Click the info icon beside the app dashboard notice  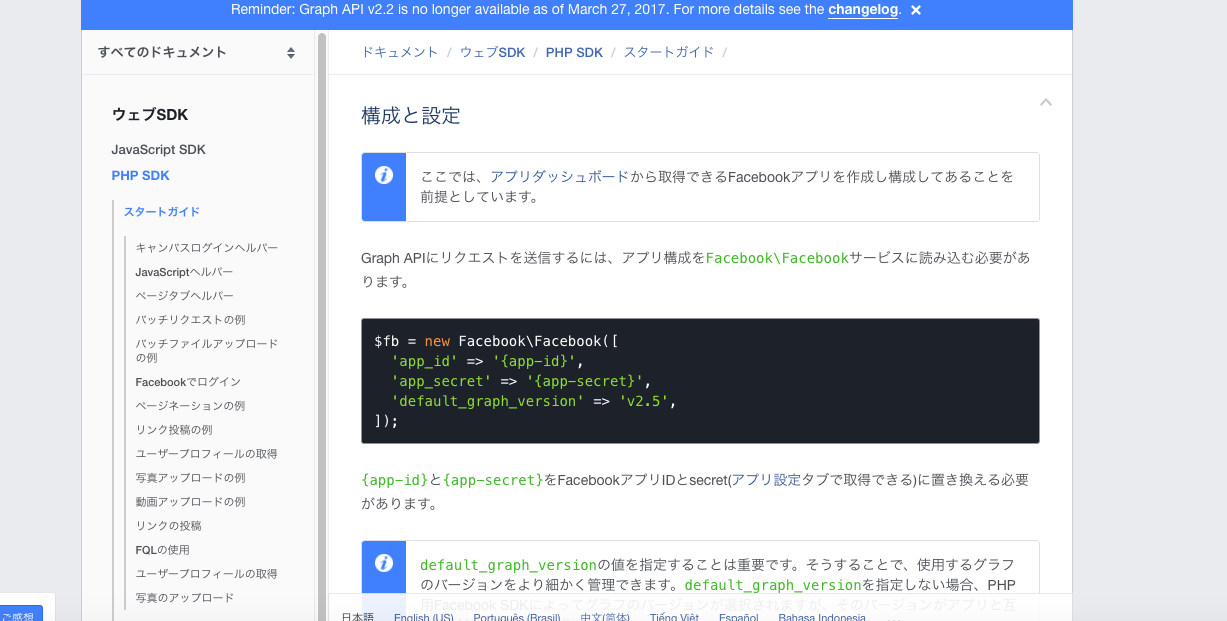point(384,175)
